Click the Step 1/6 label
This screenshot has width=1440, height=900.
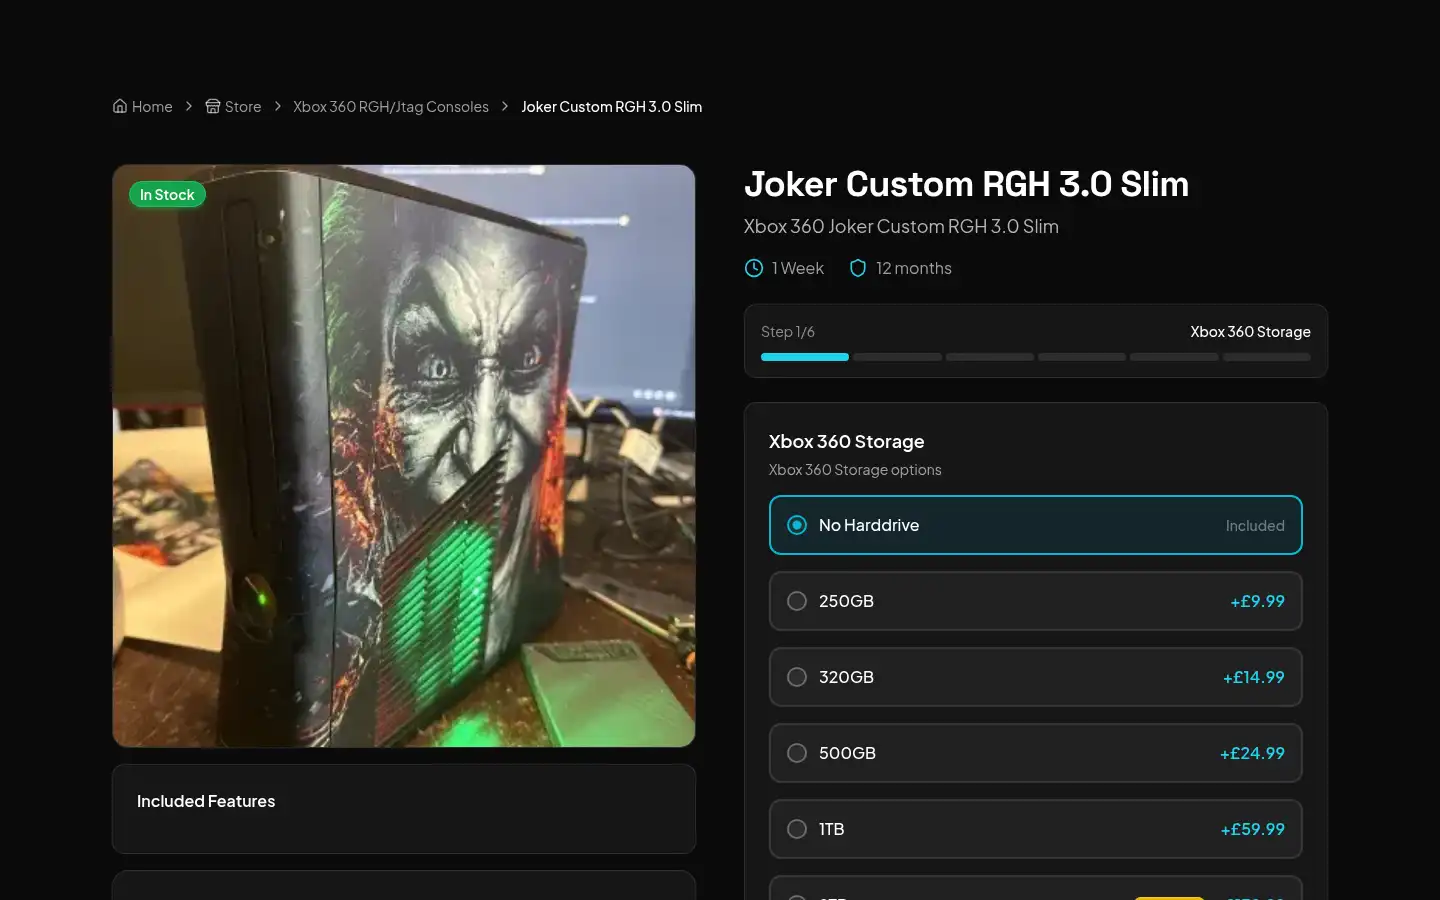[788, 332]
